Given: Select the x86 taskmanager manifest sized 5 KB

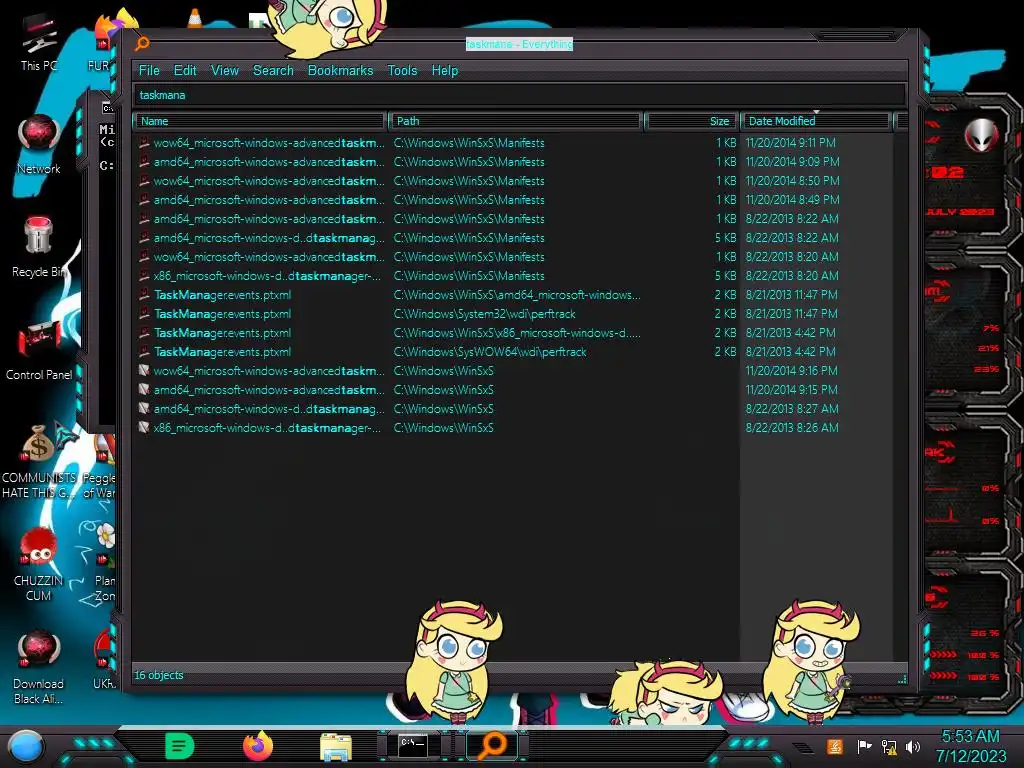Looking at the screenshot, I should 513,276.
